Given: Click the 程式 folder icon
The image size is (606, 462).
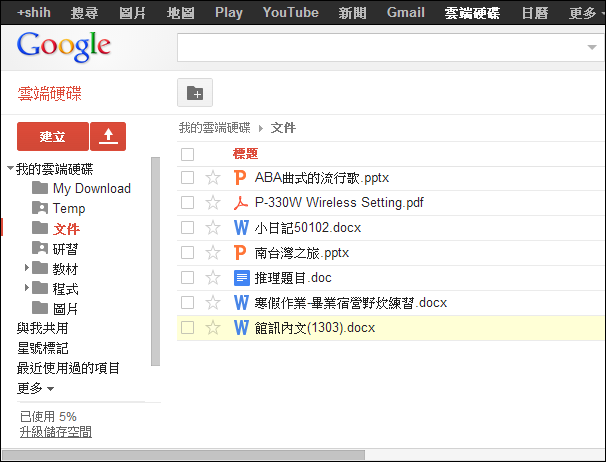Looking at the screenshot, I should click(40, 288).
